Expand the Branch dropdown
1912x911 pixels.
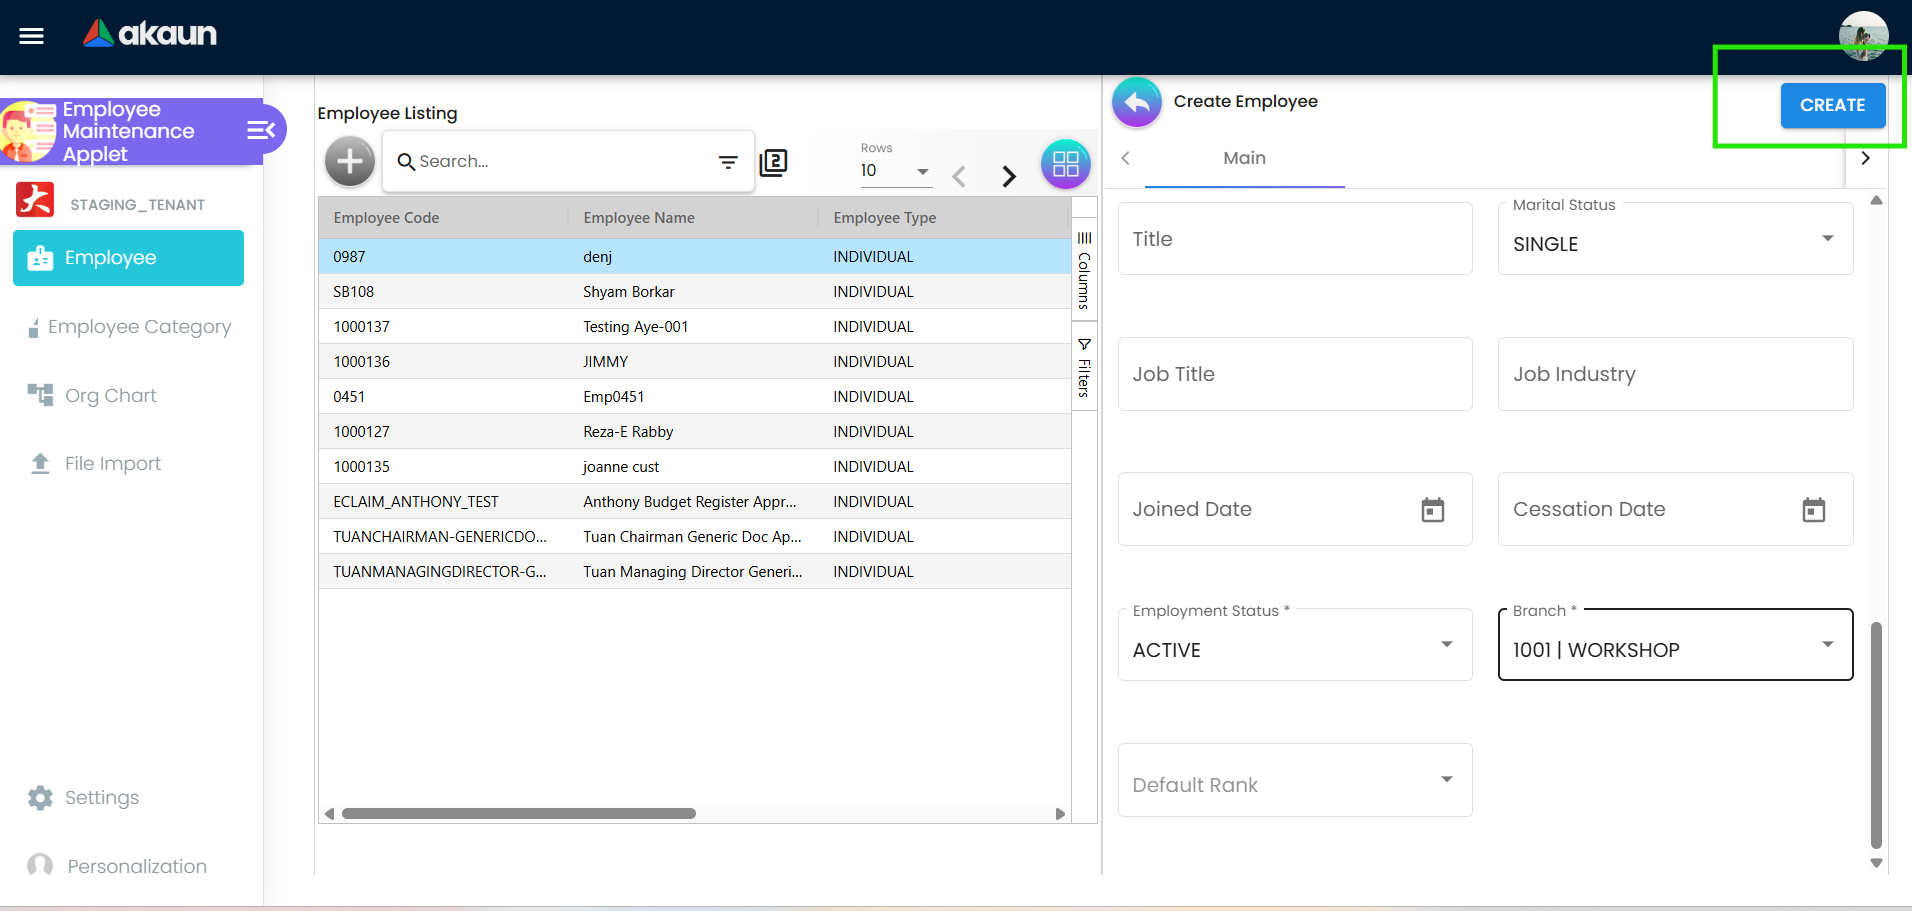pos(1827,645)
